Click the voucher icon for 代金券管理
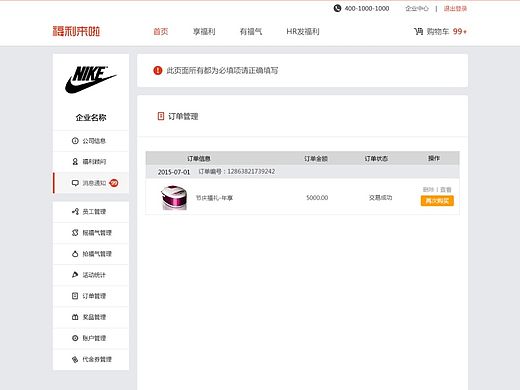Screen dimensions: 520x390 coord(75,359)
